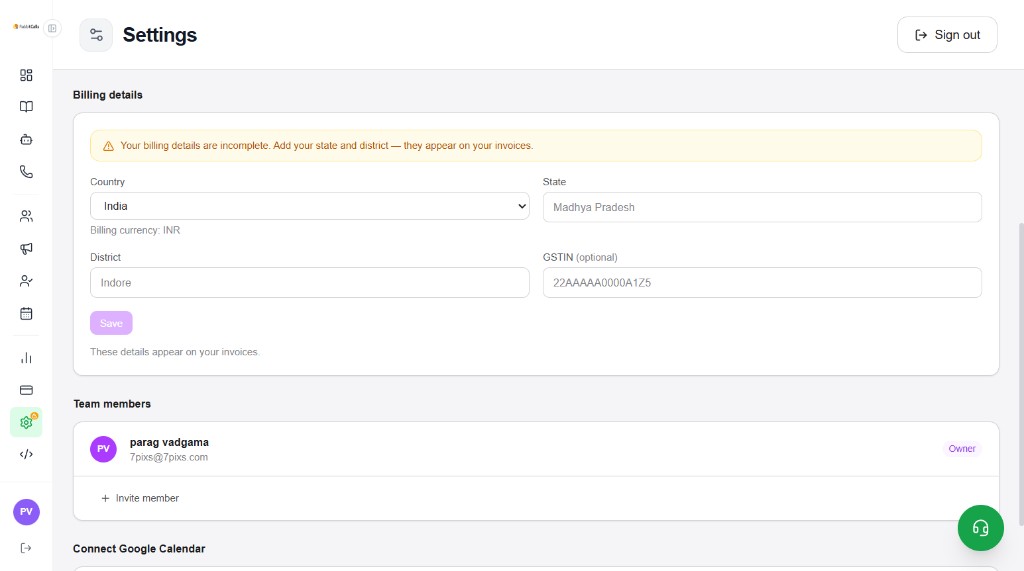Select the settings gear icon in sidebar
The image size is (1024, 571).
pyautogui.click(x=26, y=422)
